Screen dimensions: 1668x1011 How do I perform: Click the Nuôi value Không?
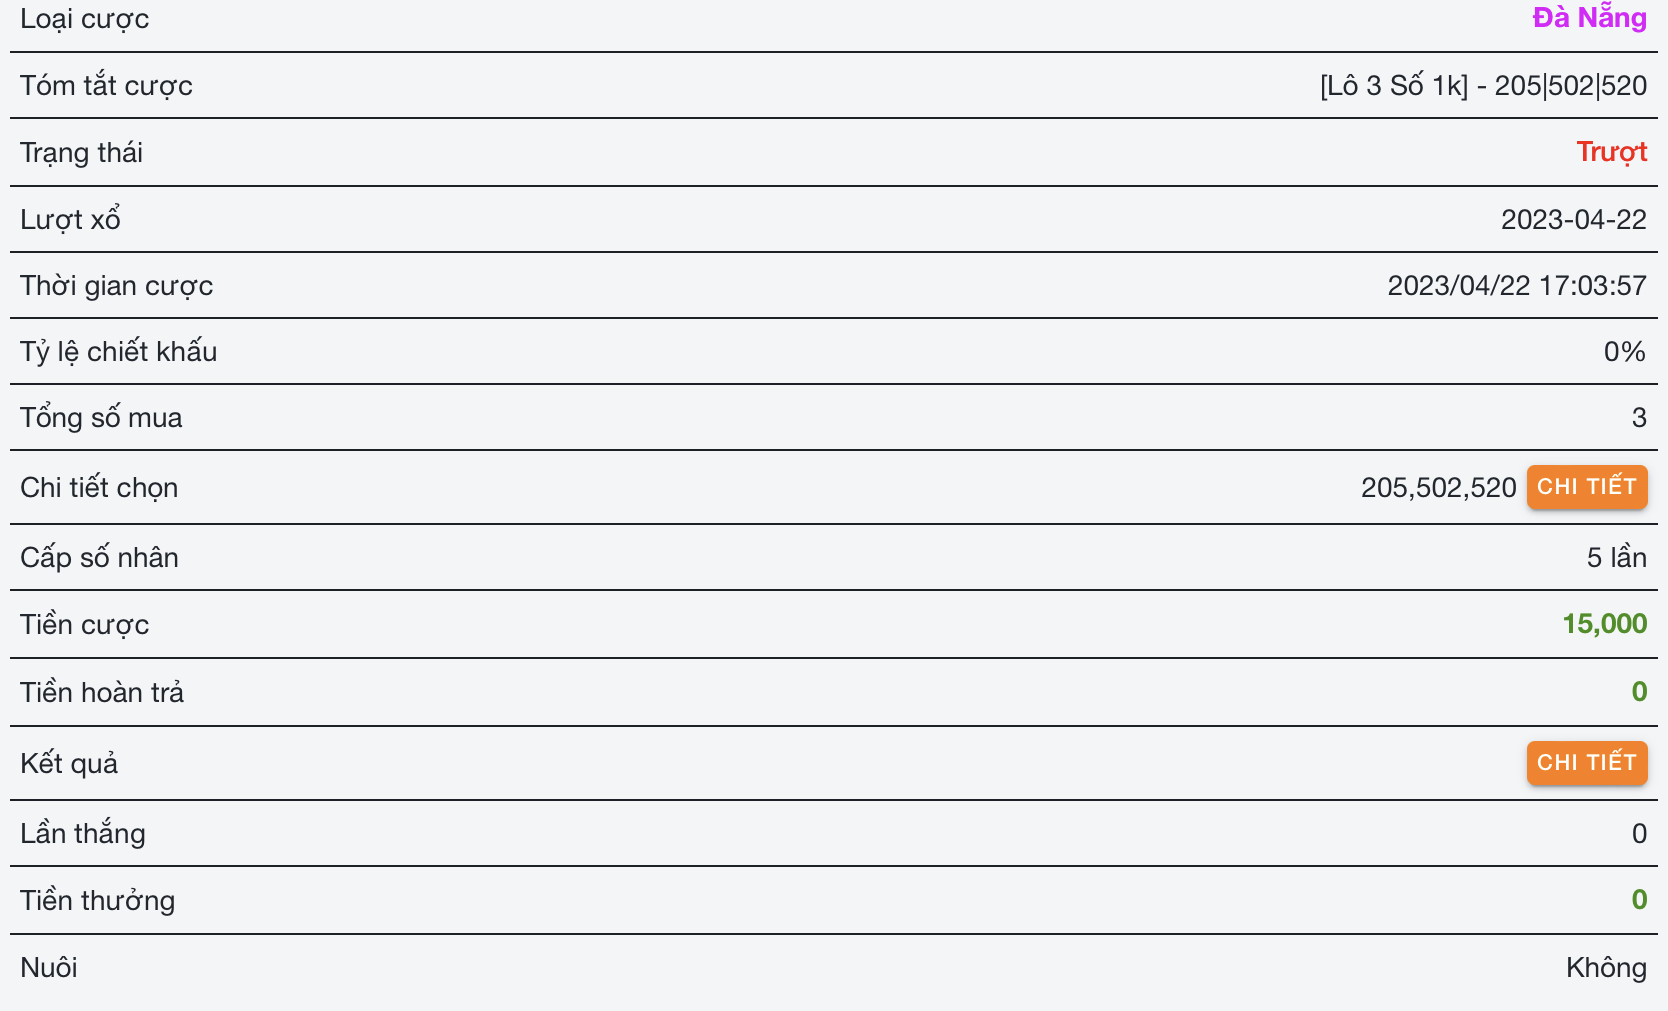[x=1606, y=968]
